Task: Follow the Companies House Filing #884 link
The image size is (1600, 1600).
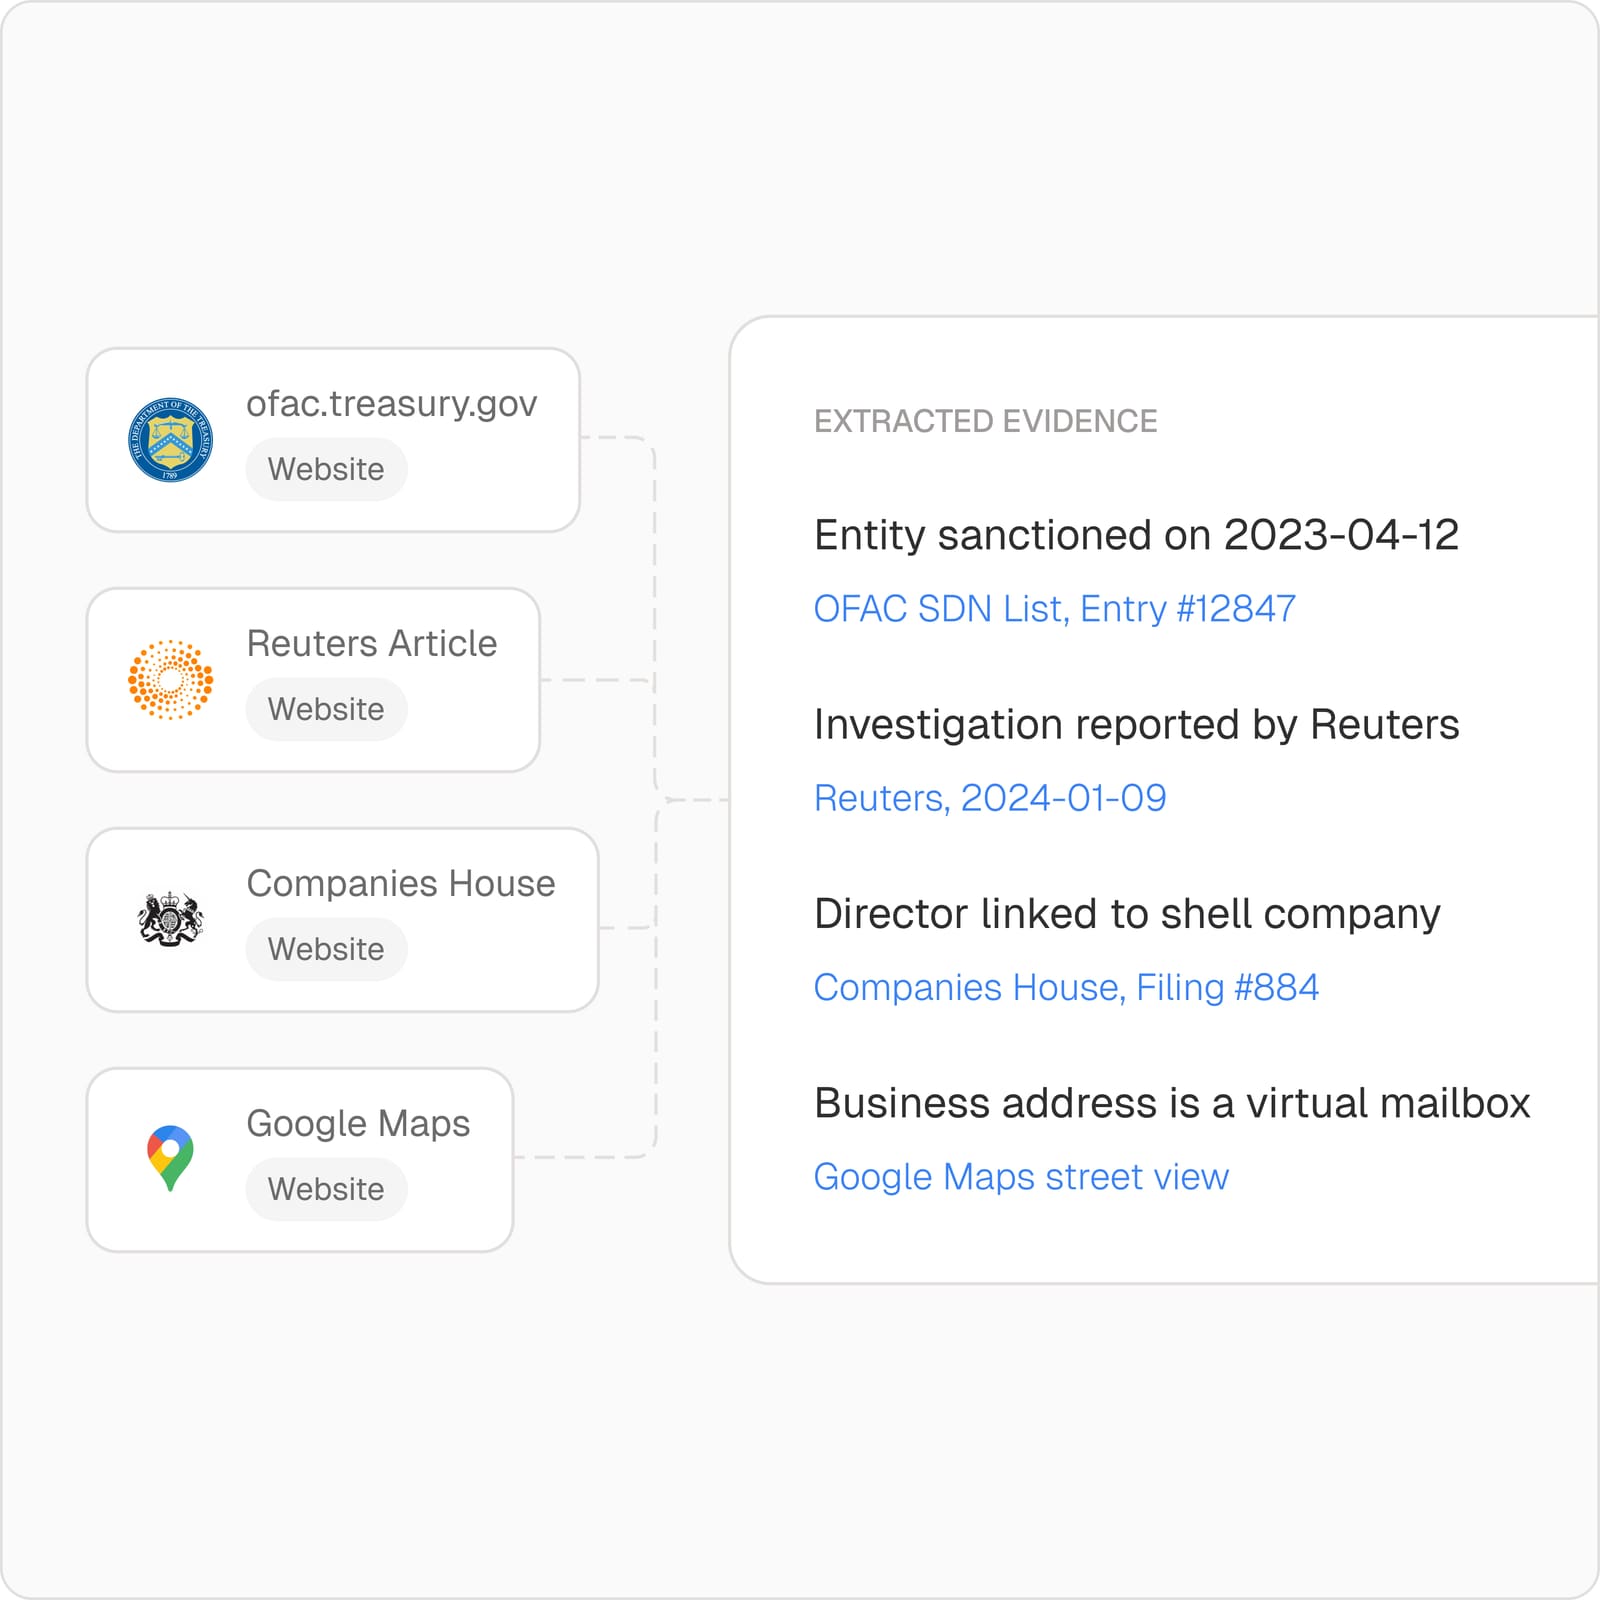Action: click(1065, 987)
